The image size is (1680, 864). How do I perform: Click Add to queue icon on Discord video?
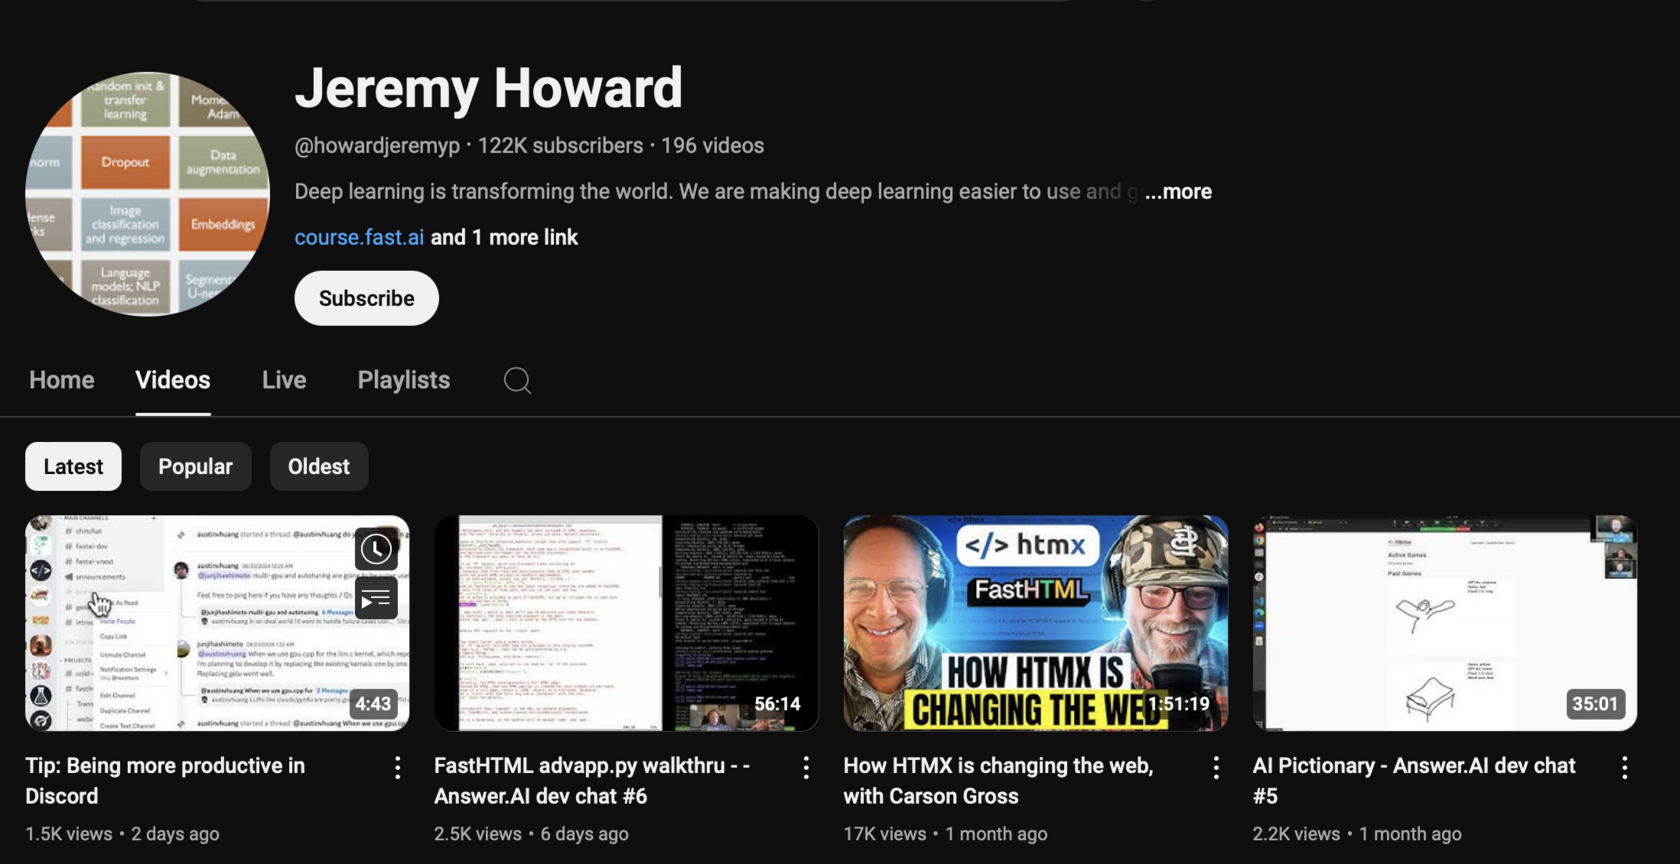[x=376, y=599]
